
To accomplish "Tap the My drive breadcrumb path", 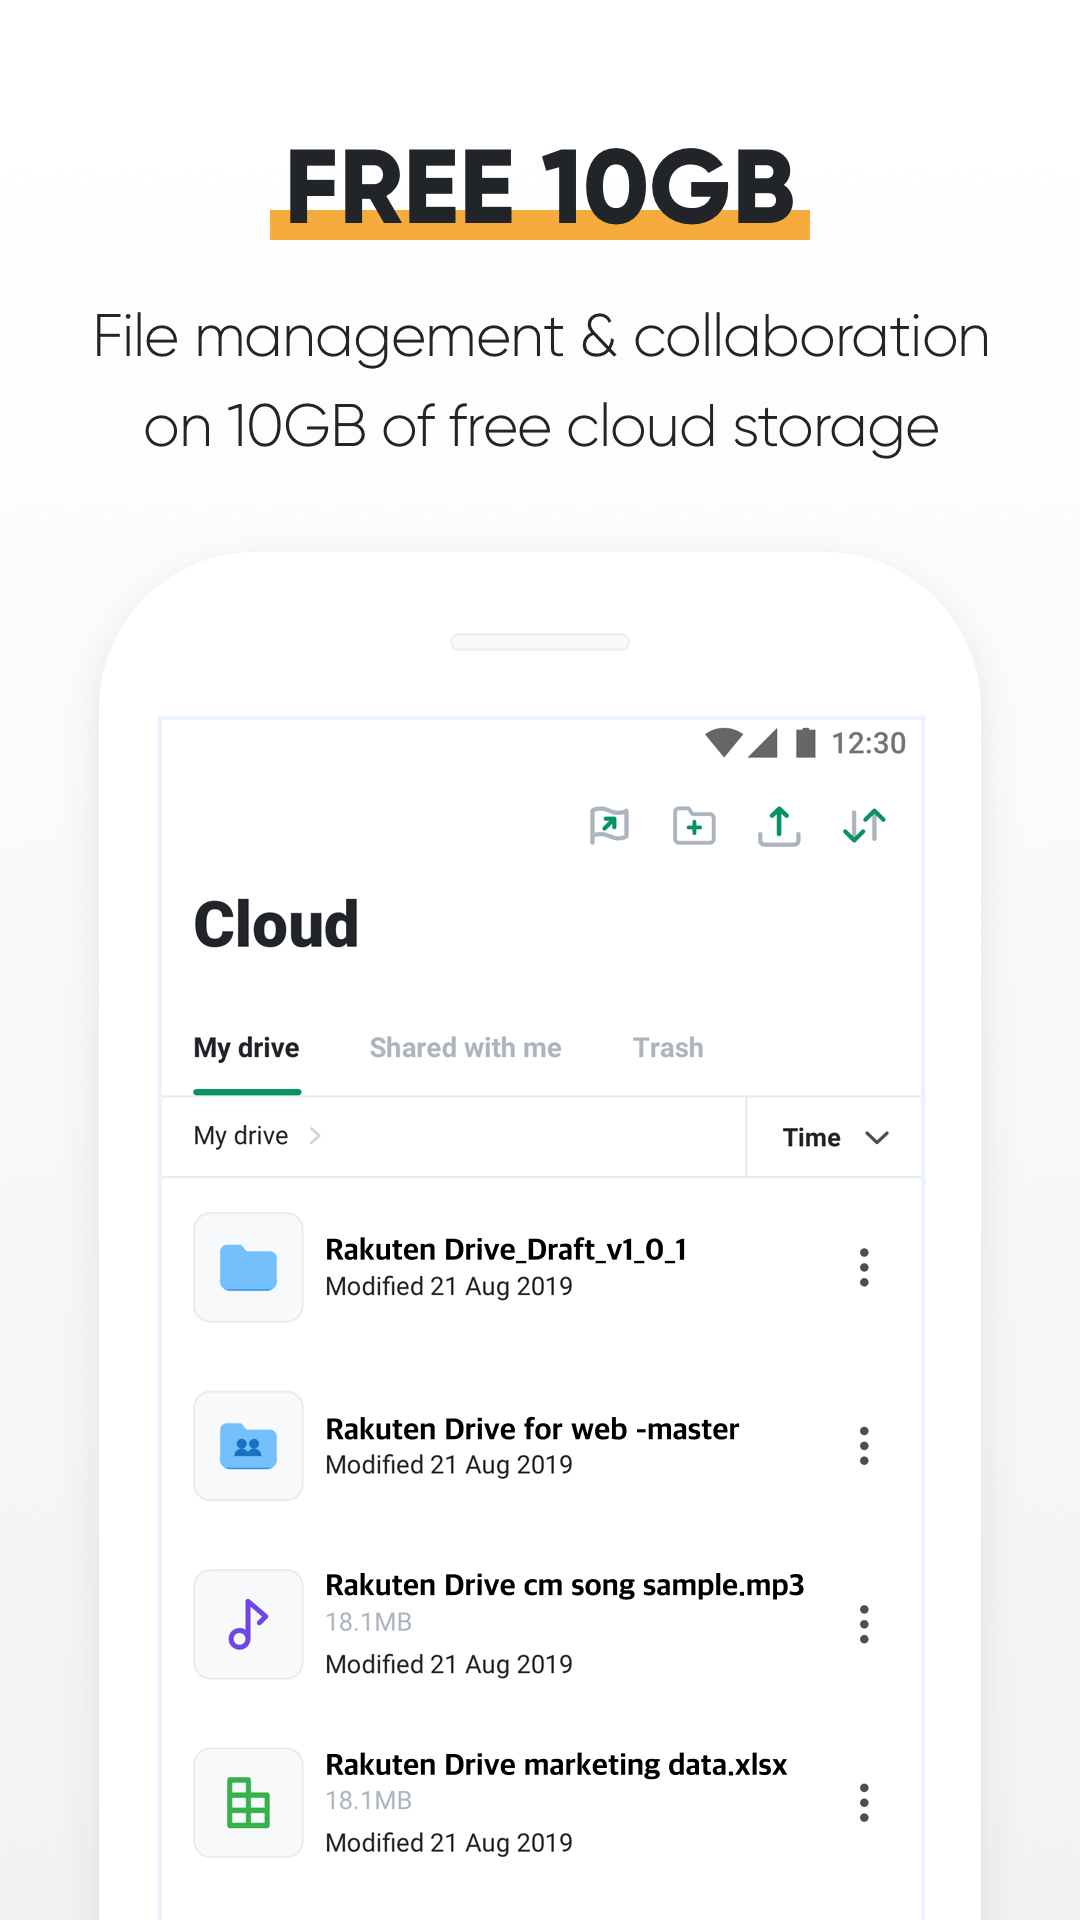I will point(241,1136).
